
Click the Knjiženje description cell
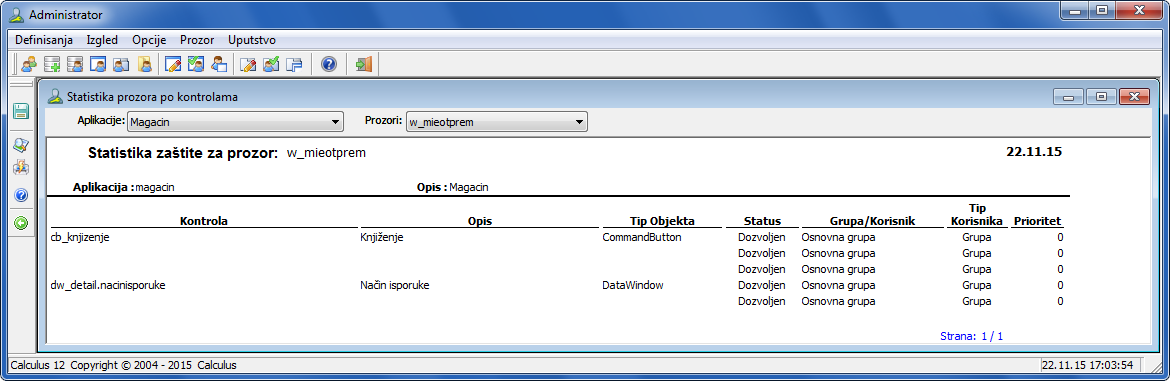381,237
